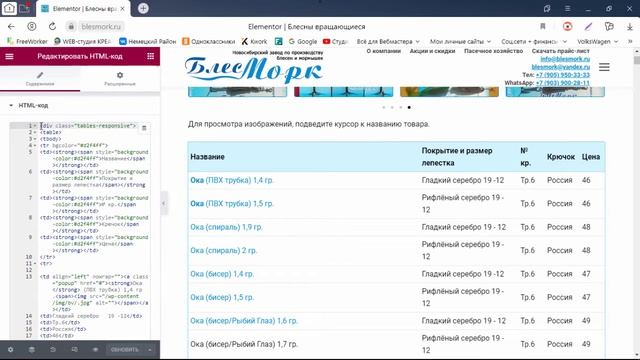
Task: Open the tab groups icon
Action: 25,8
